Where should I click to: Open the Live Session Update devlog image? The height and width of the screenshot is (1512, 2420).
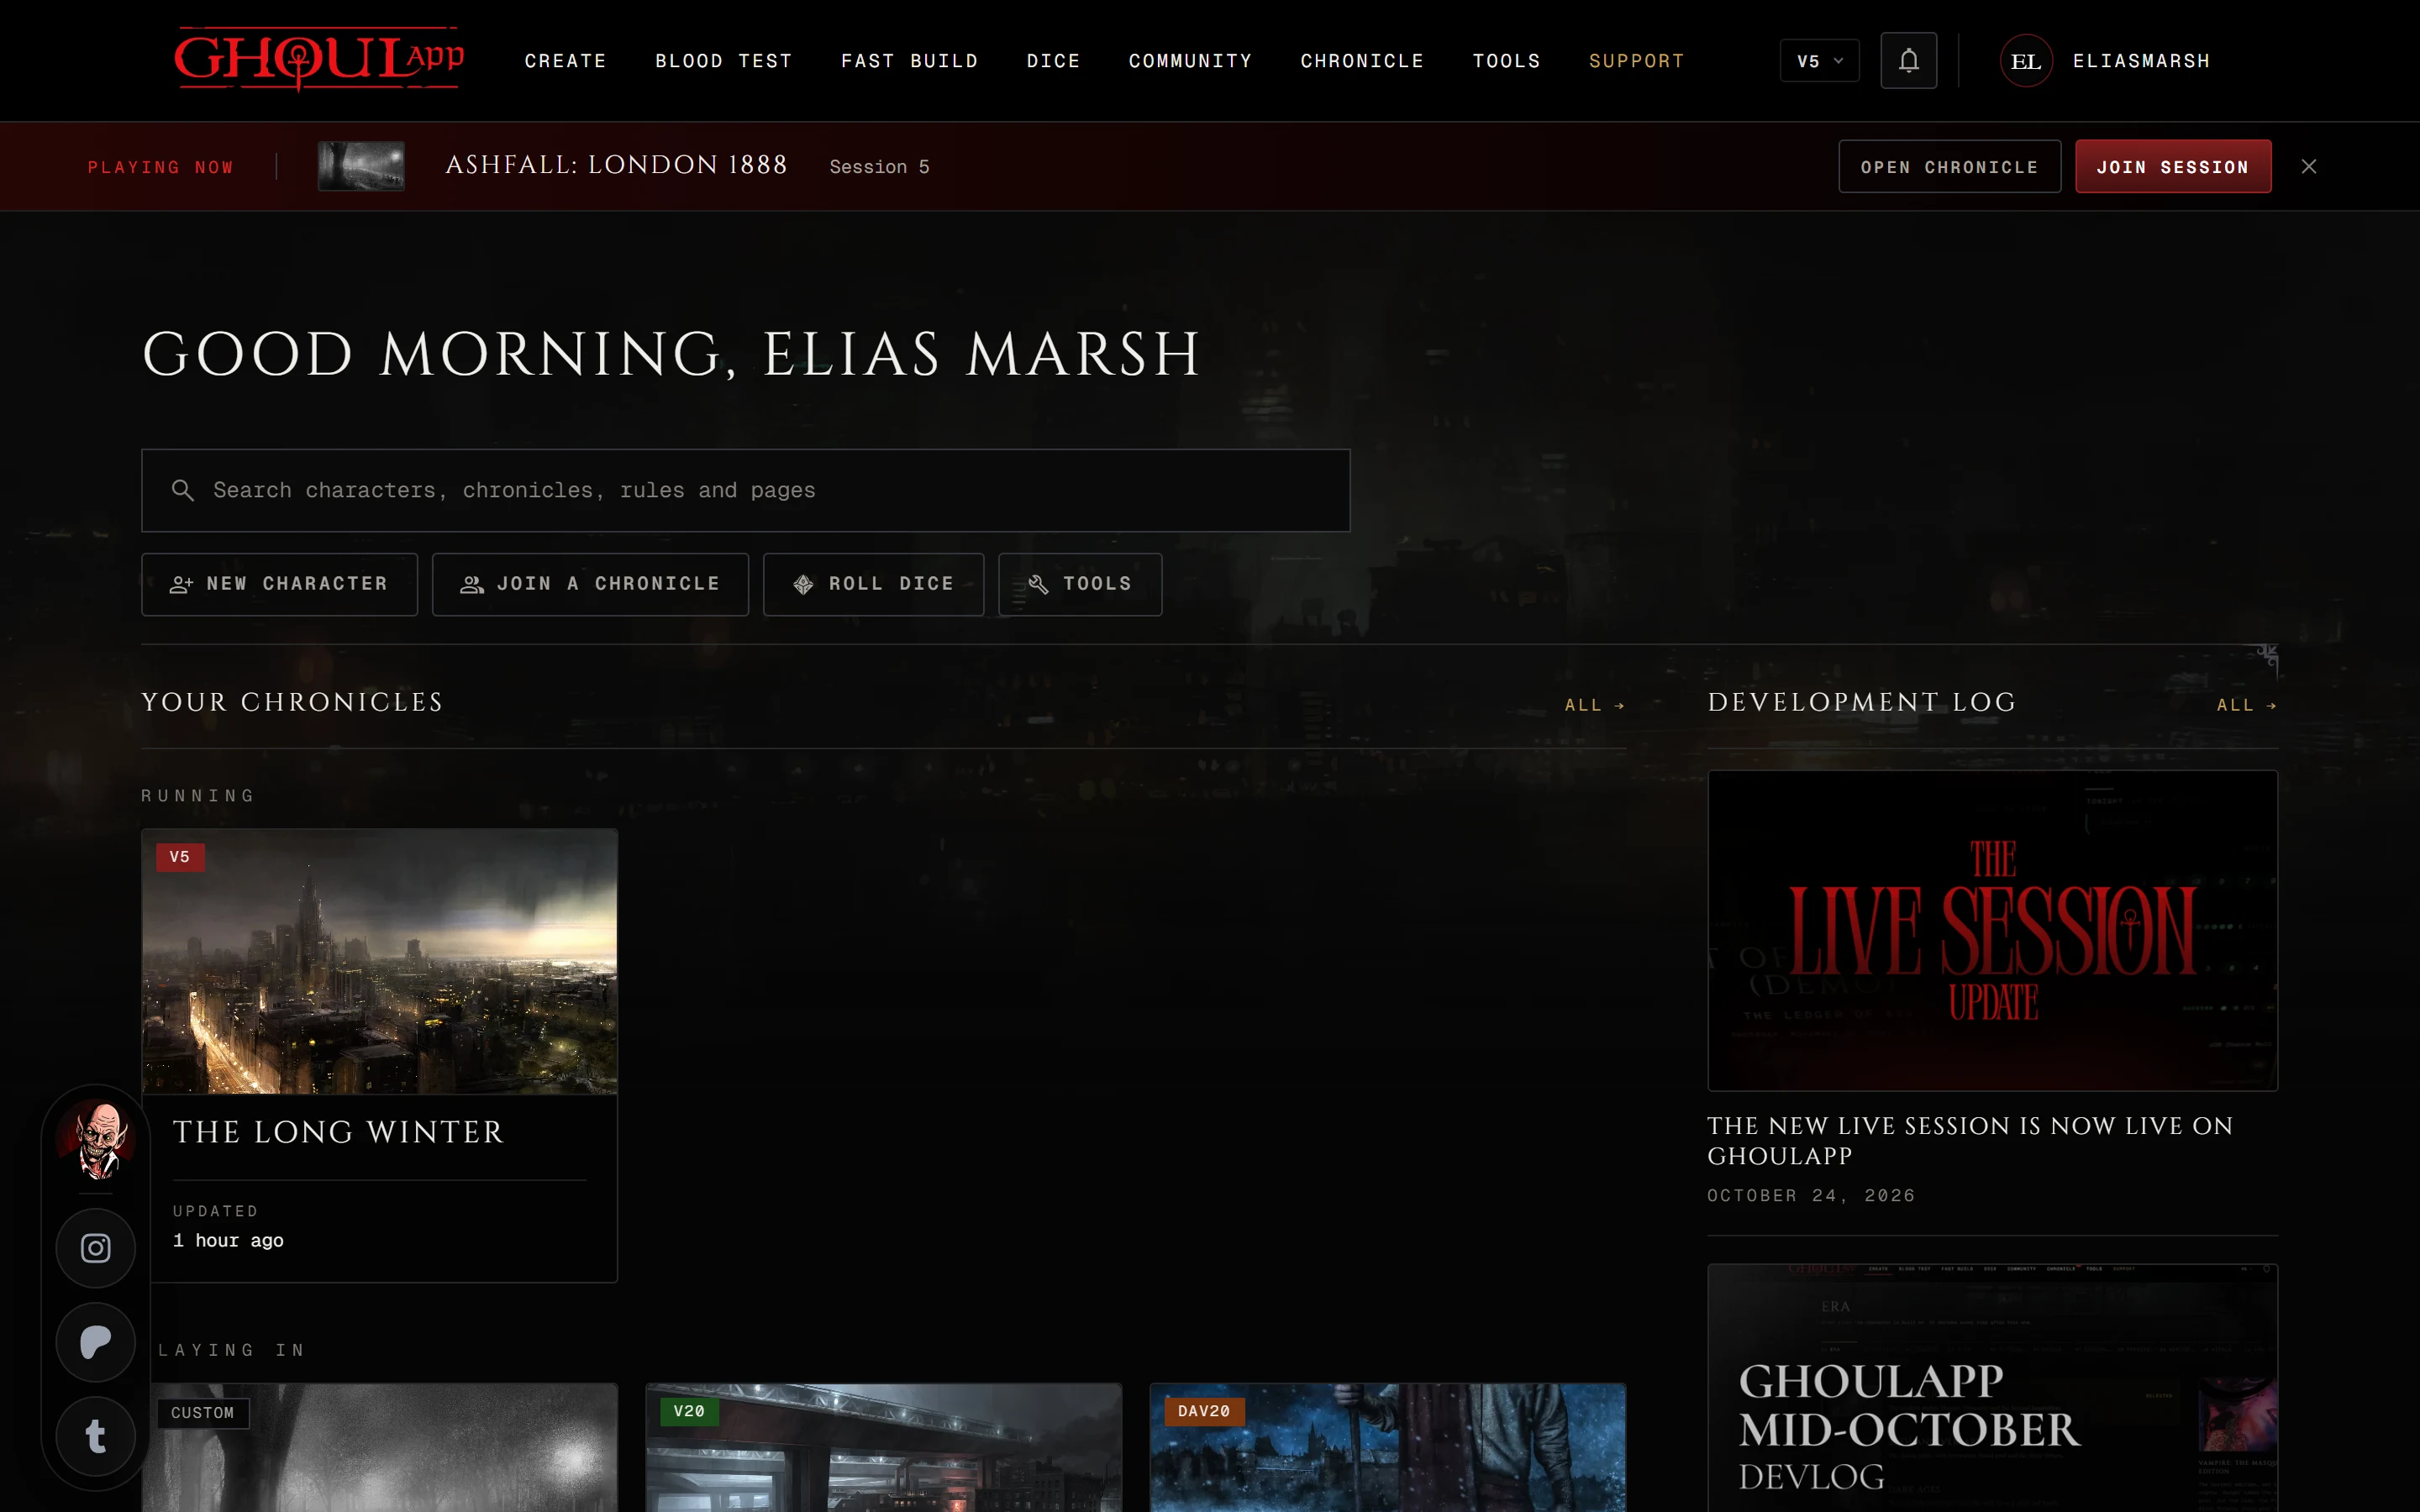1992,930
